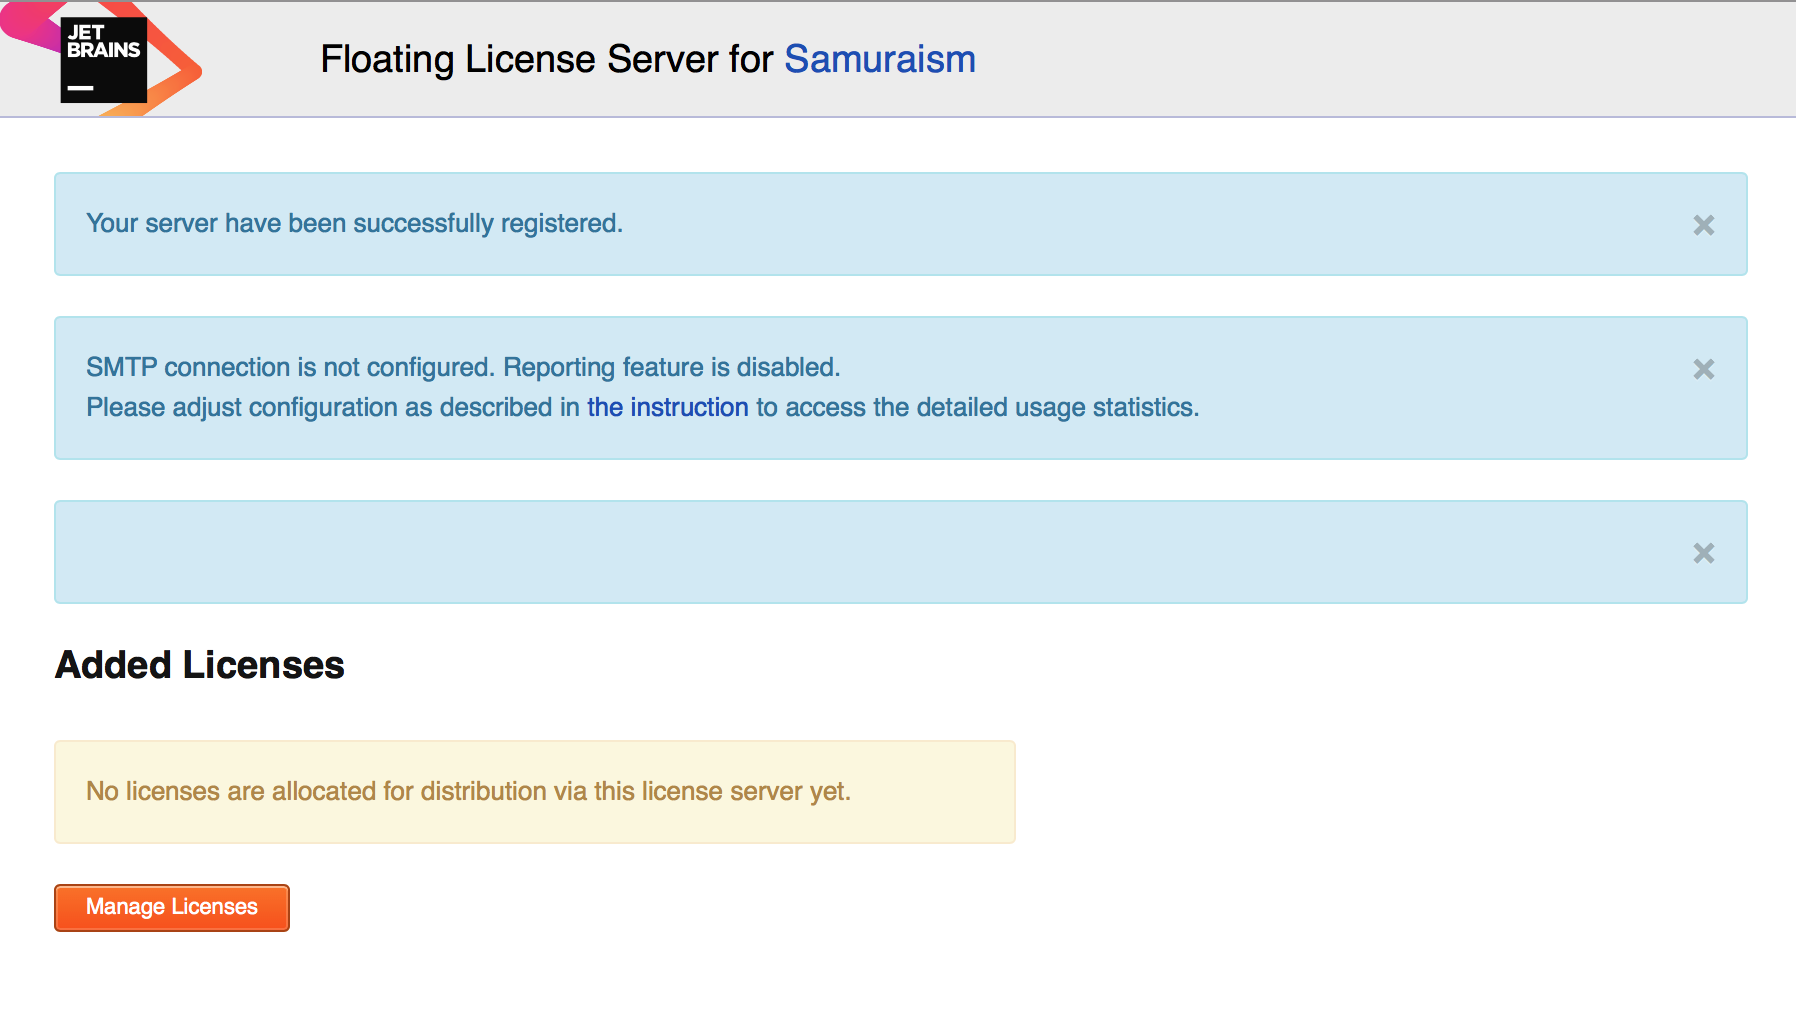This screenshot has width=1796, height=1022.
Task: Select the "Added Licenses" heading text
Action: [200, 665]
